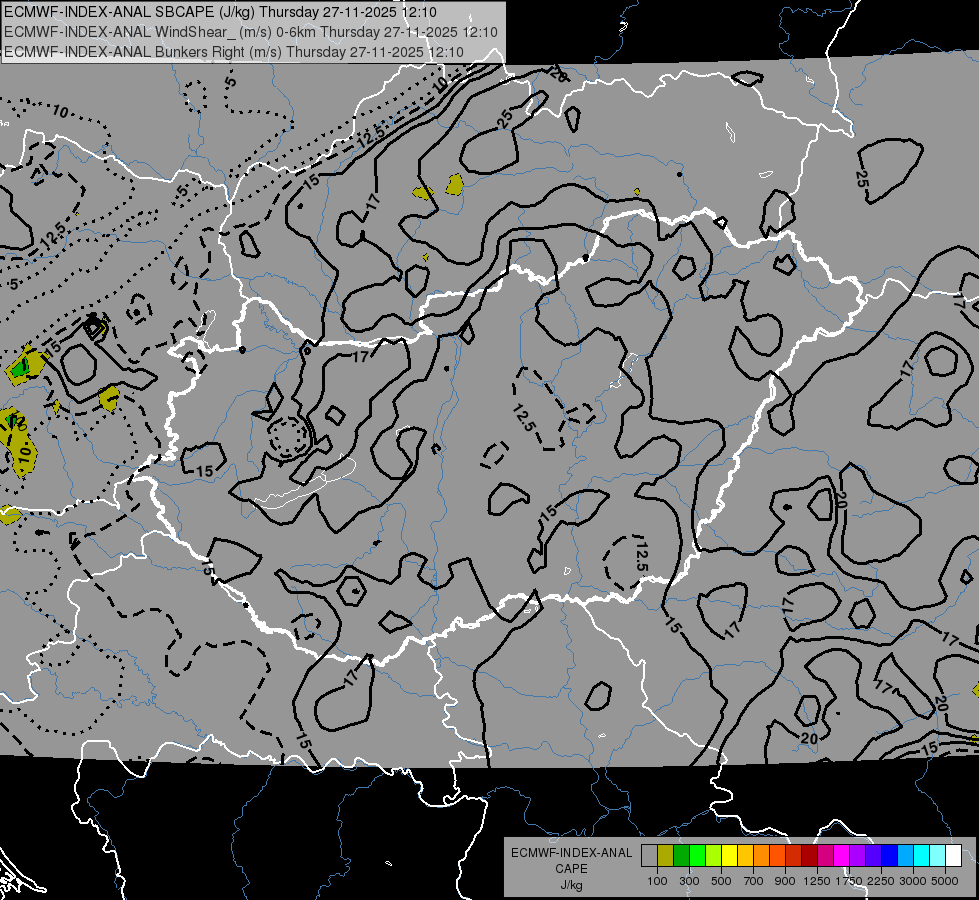The height and width of the screenshot is (900, 979).
Task: Click the 1250 legend scale label
Action: point(817,881)
